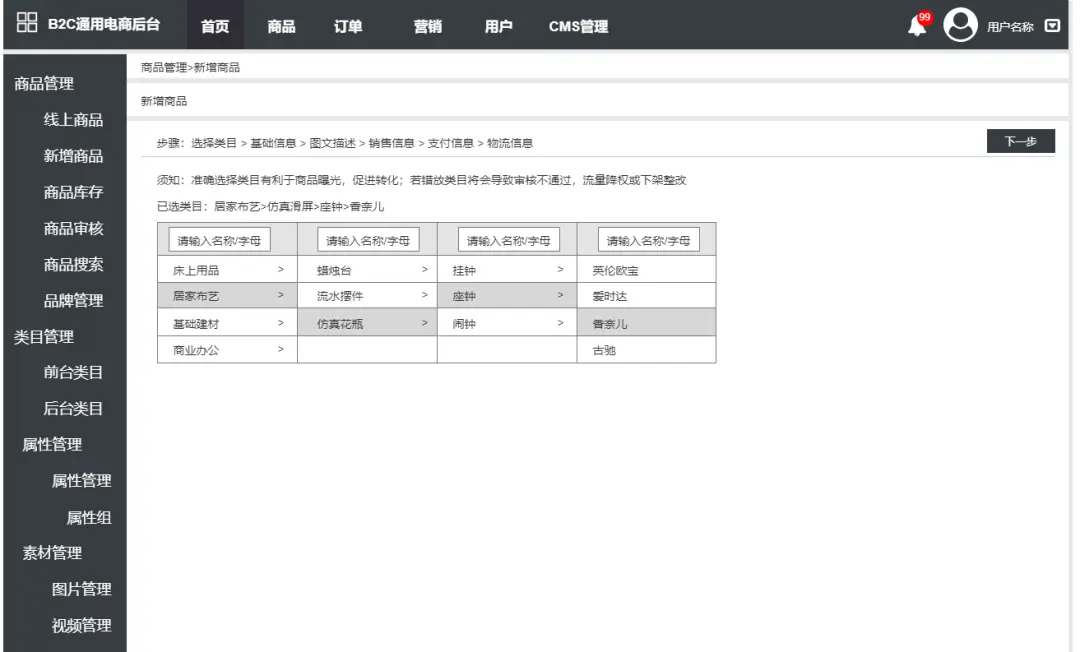Toggle the 类目管理 sidebar section
Image resolution: width=1080 pixels, height=652 pixels.
coord(44,337)
